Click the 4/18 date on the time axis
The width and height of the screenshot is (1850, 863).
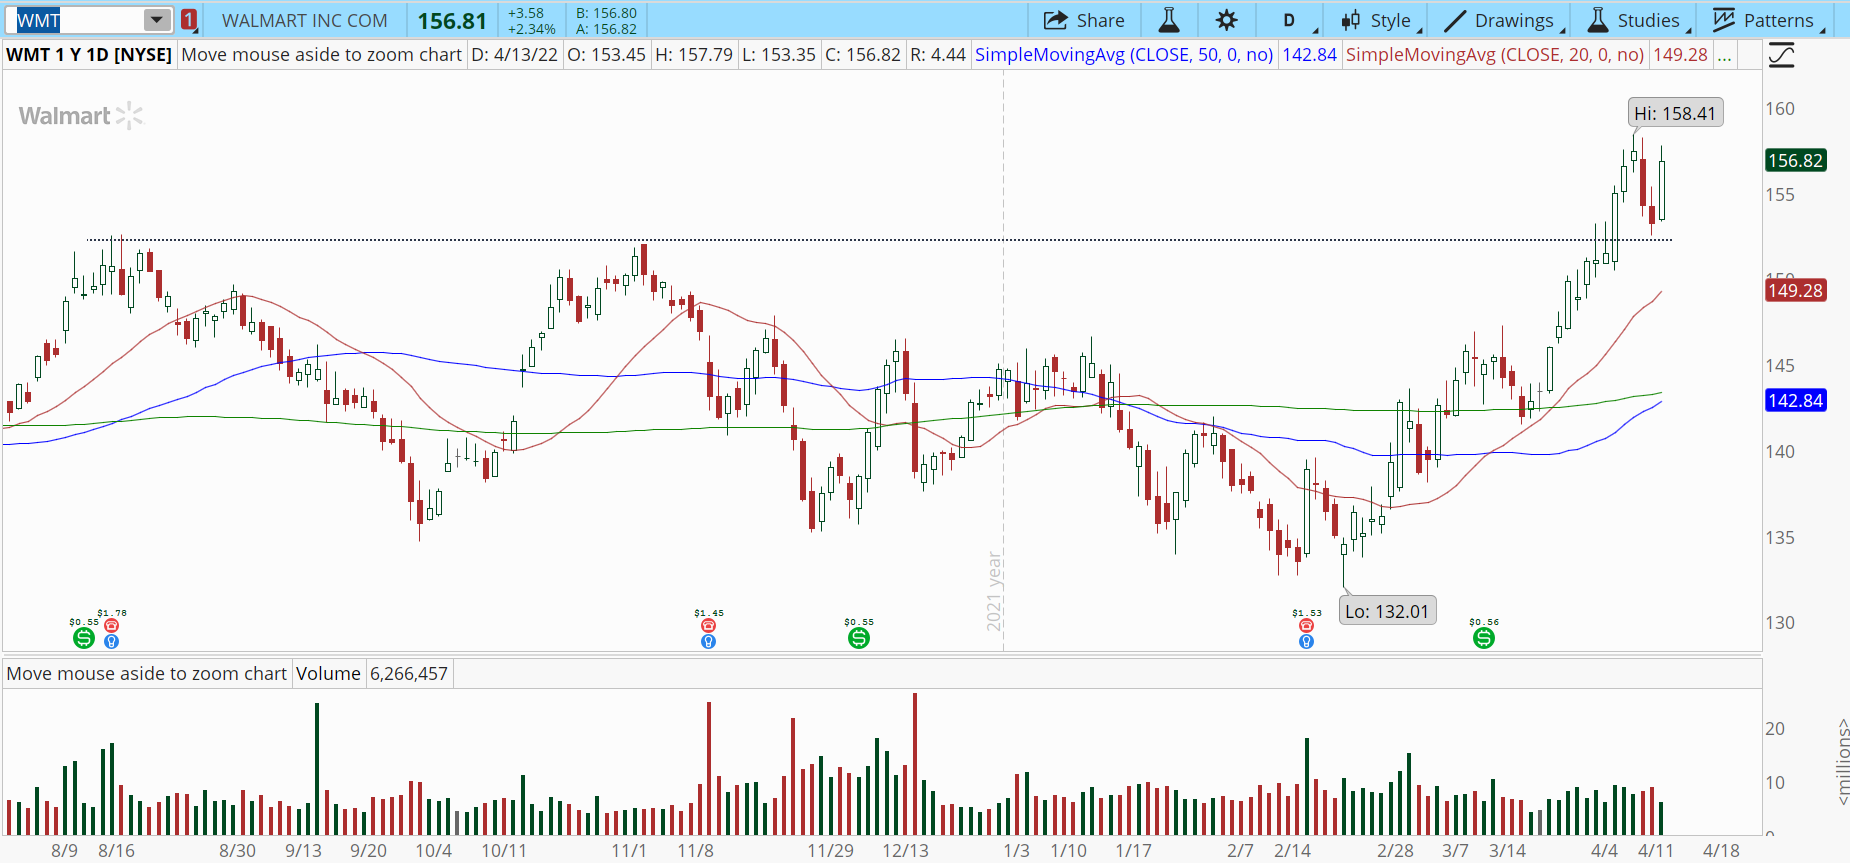[1721, 850]
